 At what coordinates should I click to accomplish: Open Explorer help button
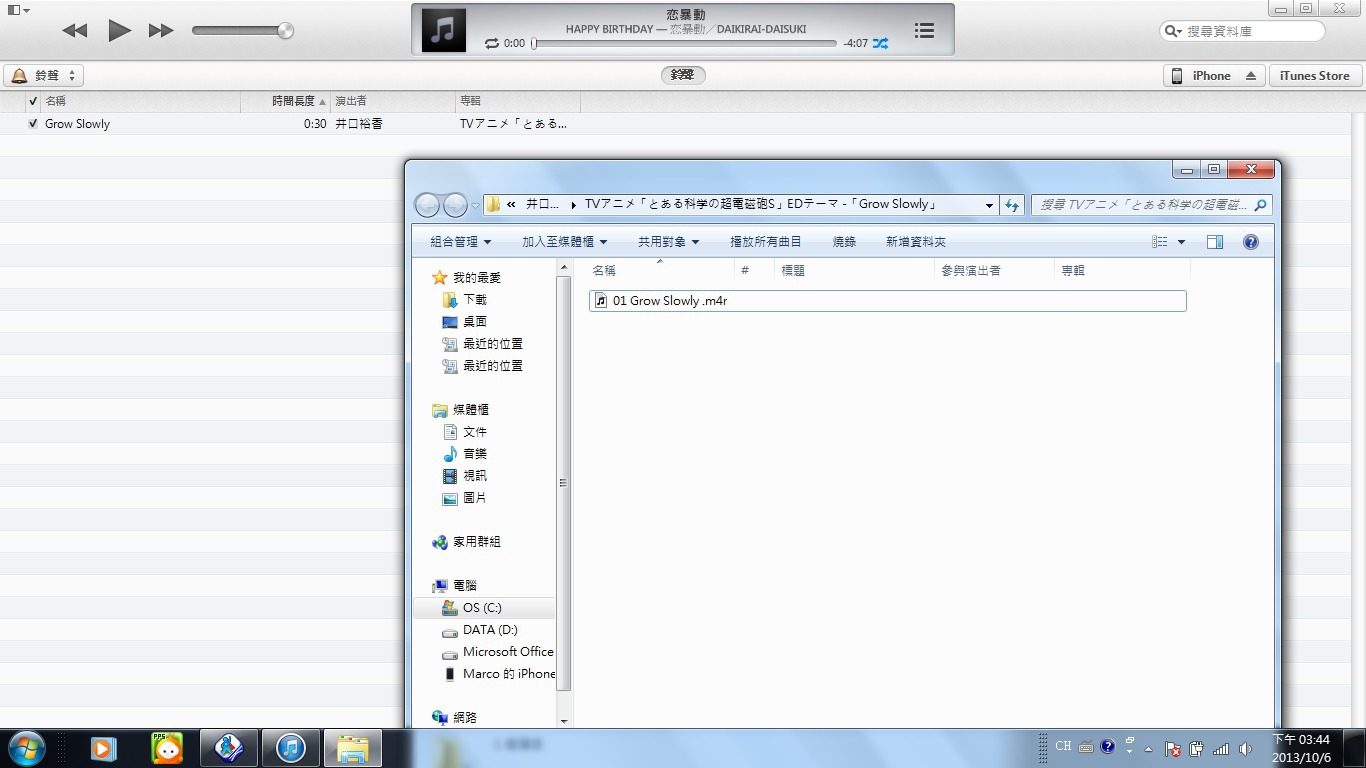point(1250,242)
